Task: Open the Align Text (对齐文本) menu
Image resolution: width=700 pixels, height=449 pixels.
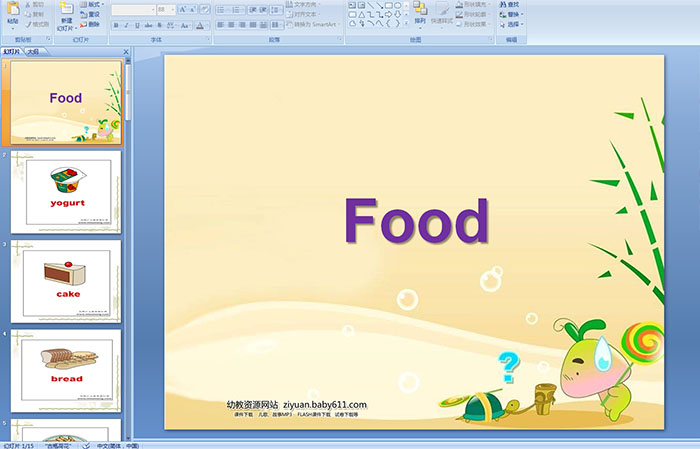Action: pos(304,14)
